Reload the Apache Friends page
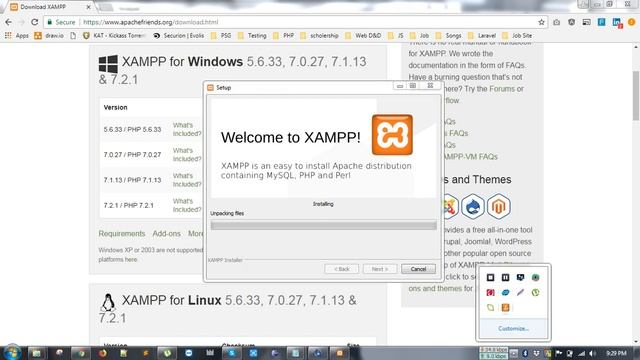 click(35, 22)
